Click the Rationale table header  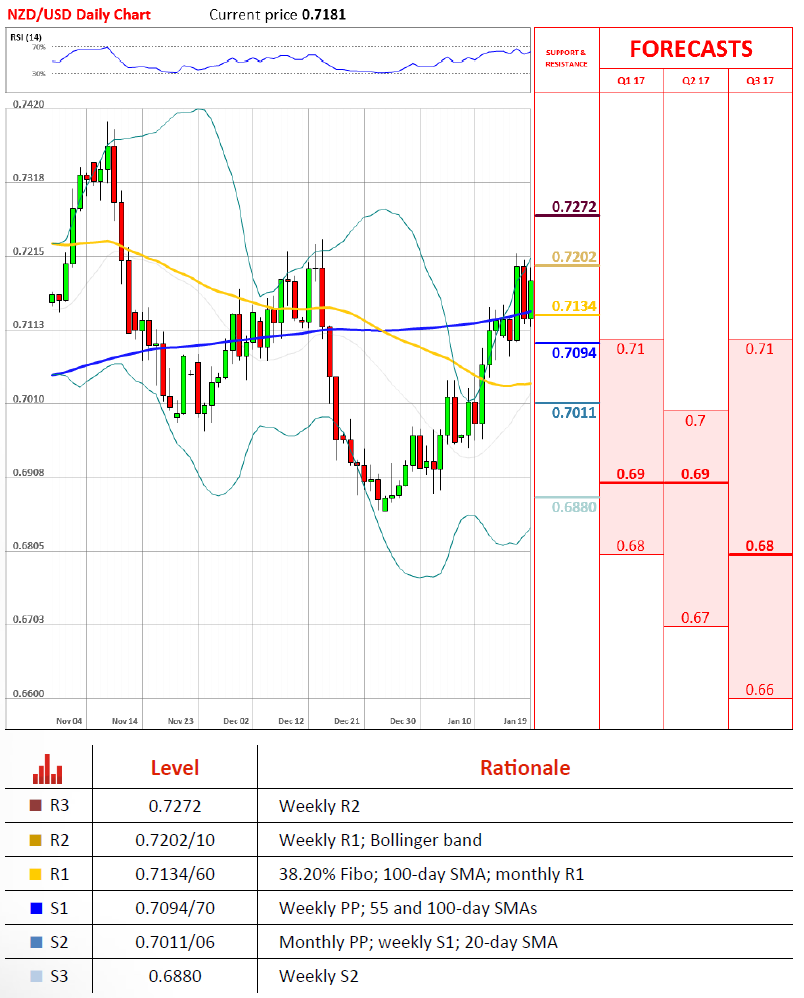click(x=525, y=768)
